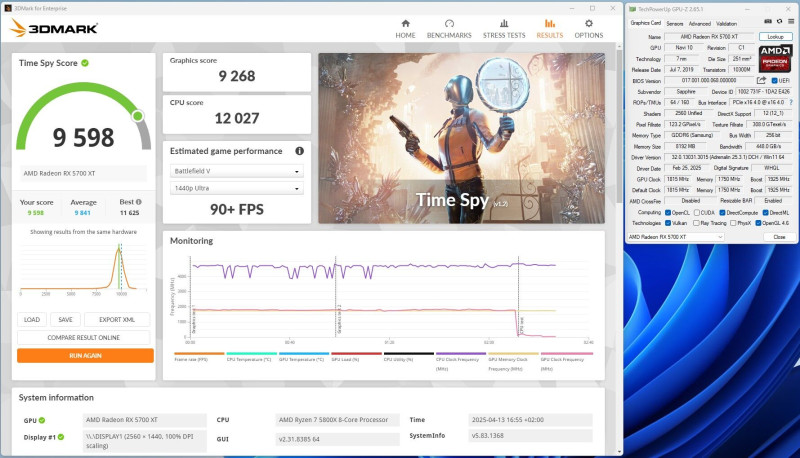Click the AMD Radeon logo in GPU-Z
The image size is (800, 458).
(775, 58)
